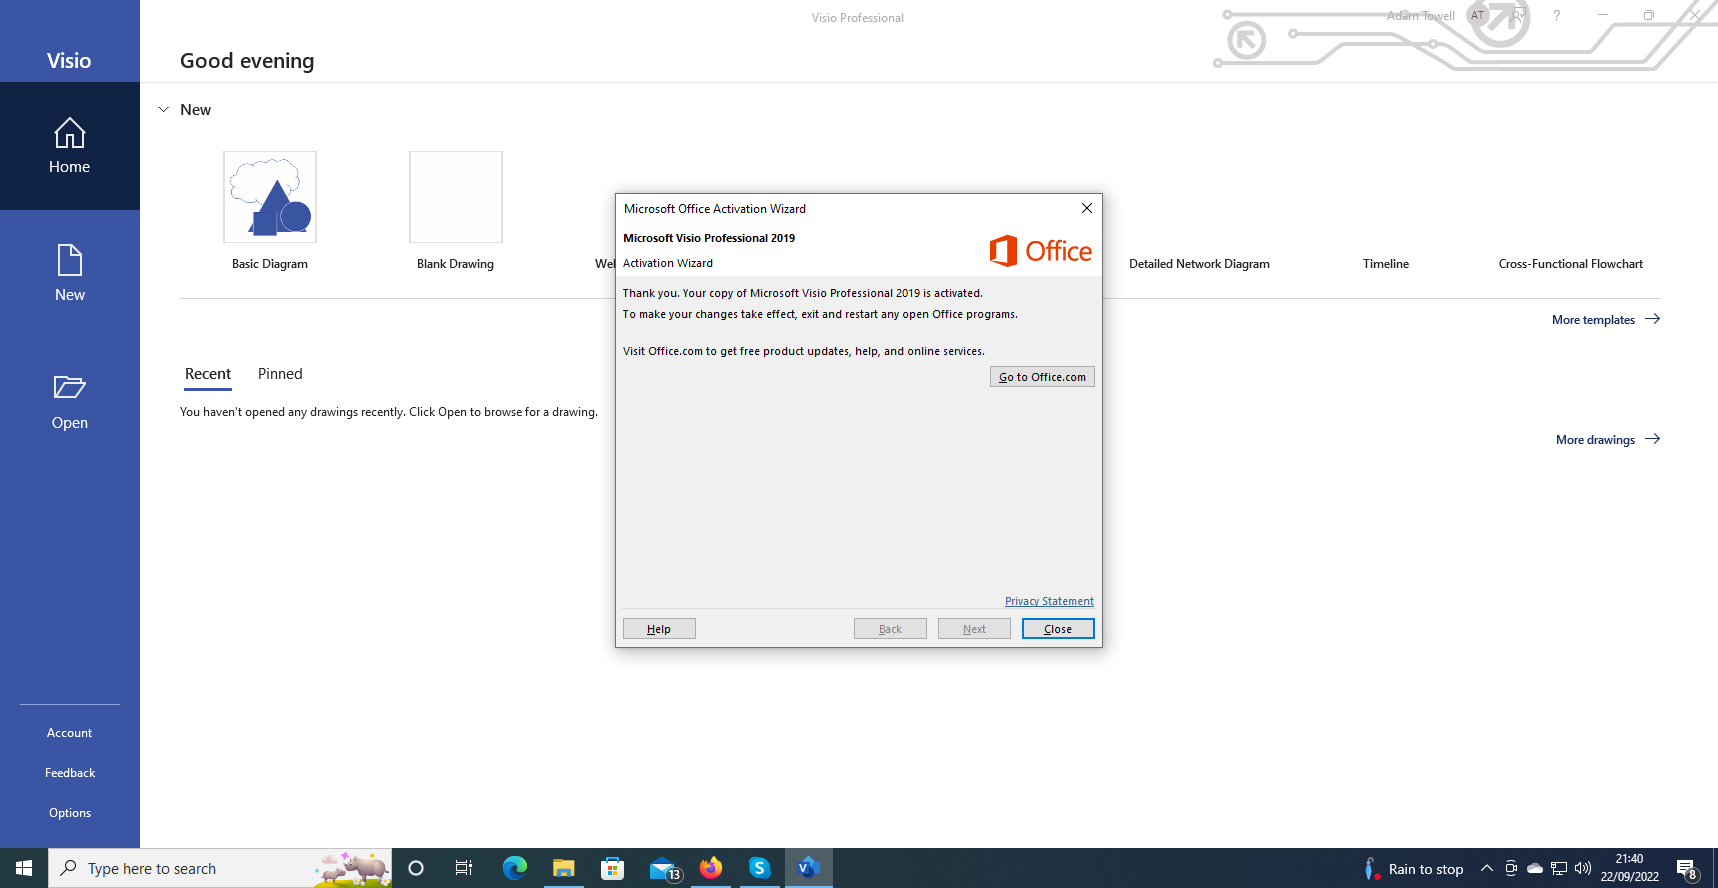Open Options in the sidebar
1718x888 pixels.
click(x=70, y=813)
